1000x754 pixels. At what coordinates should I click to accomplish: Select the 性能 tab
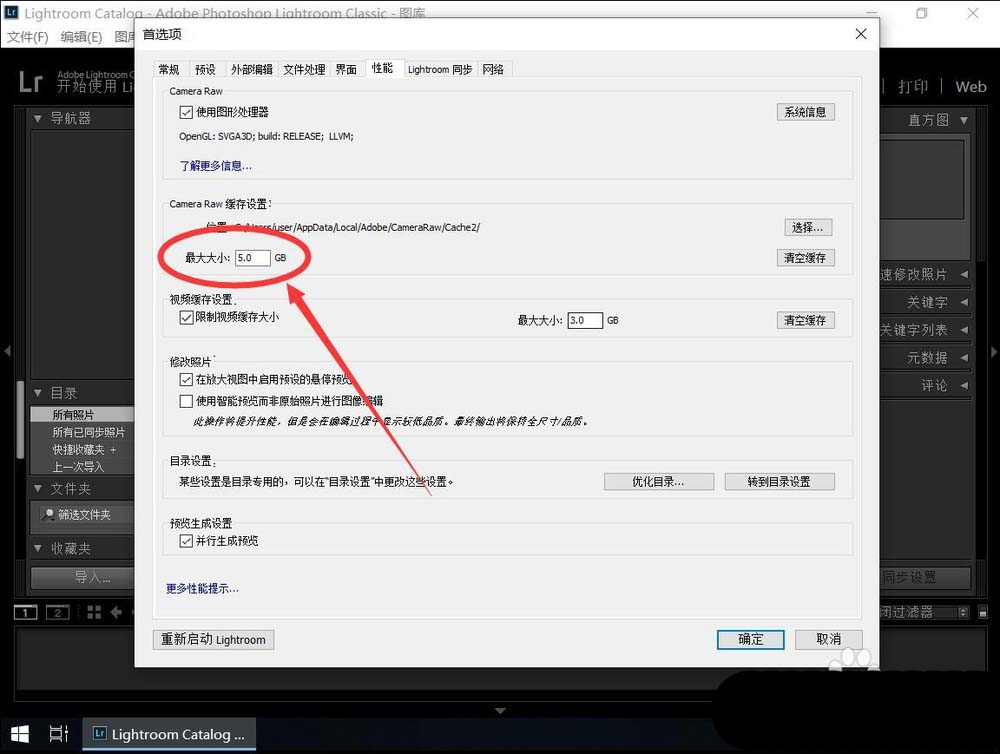[383, 68]
